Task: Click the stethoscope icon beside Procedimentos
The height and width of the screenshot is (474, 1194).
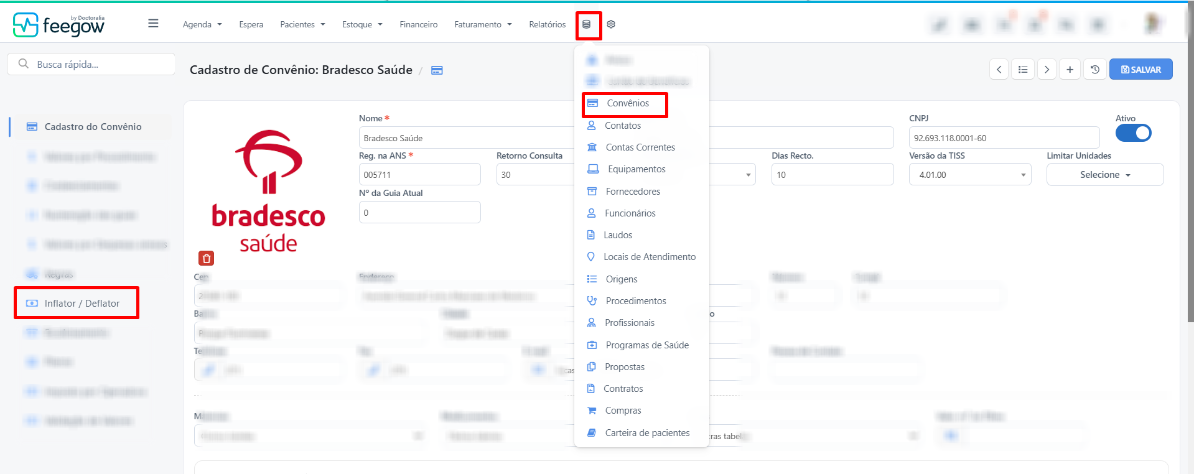Action: coord(591,301)
